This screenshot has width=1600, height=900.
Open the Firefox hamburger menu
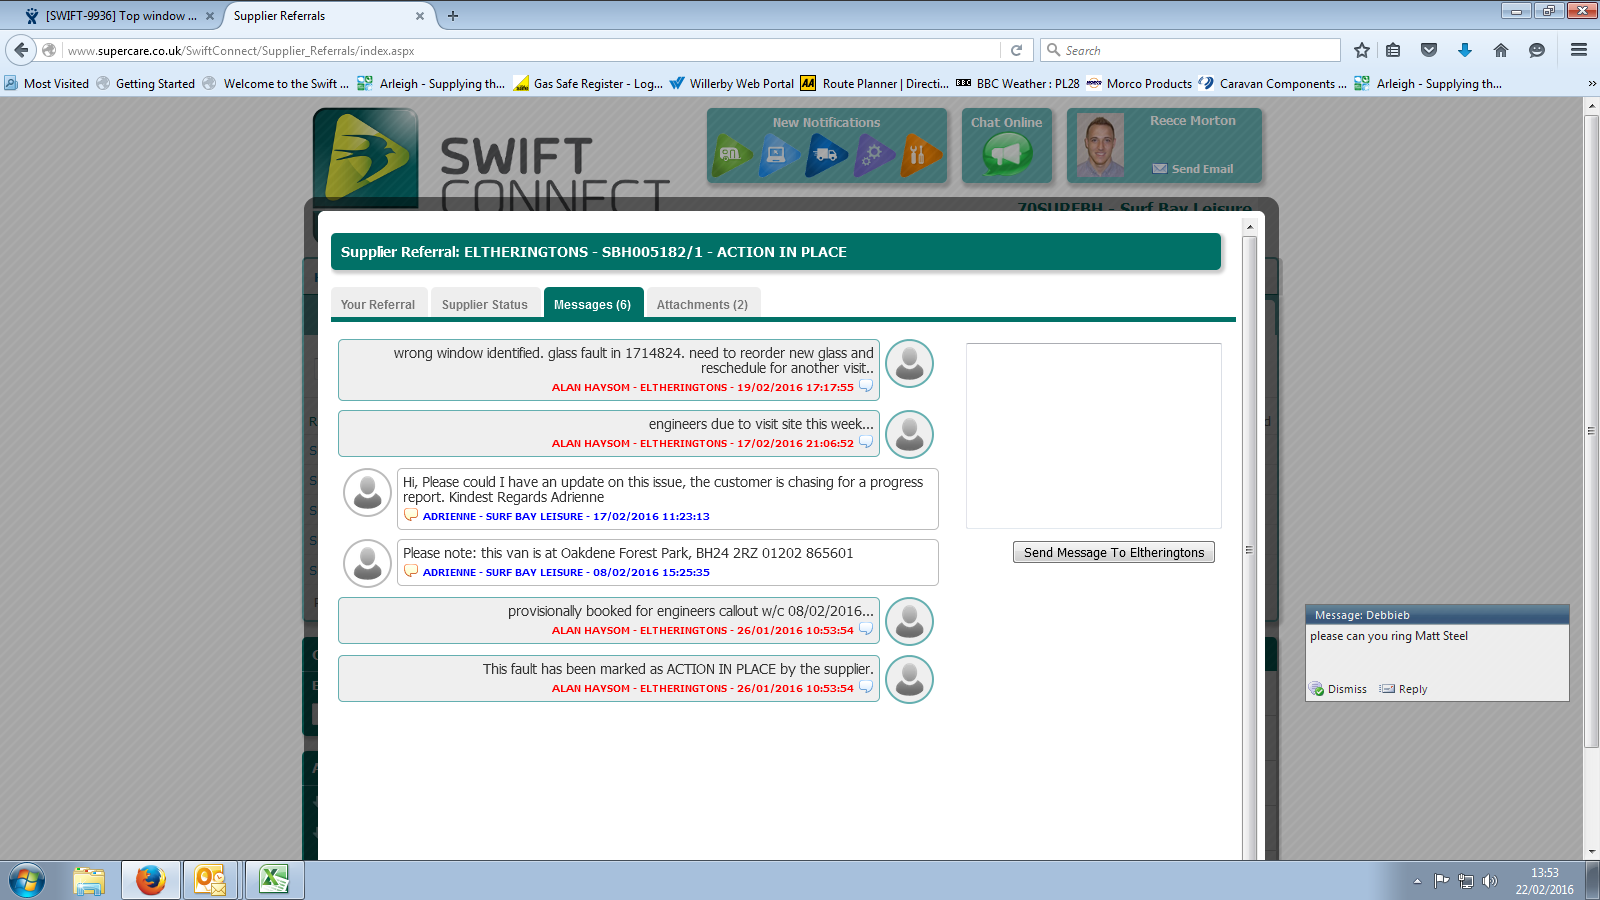[x=1579, y=50]
